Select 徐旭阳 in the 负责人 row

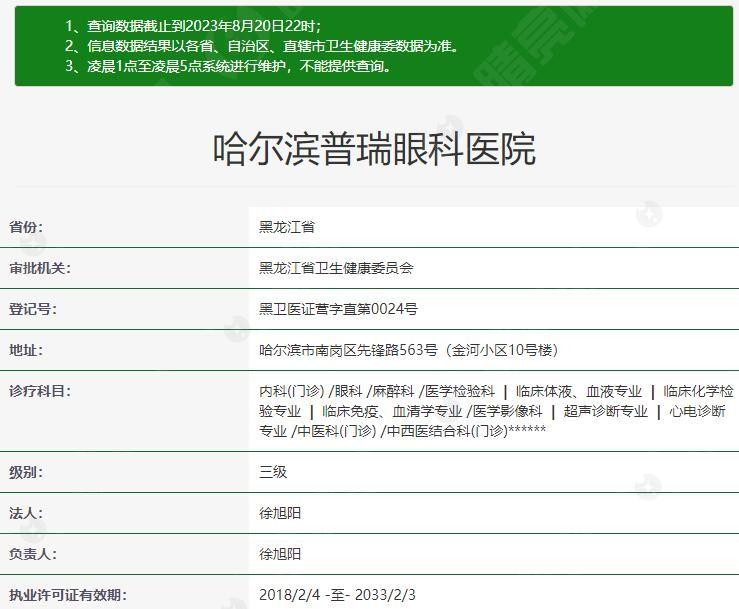click(280, 554)
